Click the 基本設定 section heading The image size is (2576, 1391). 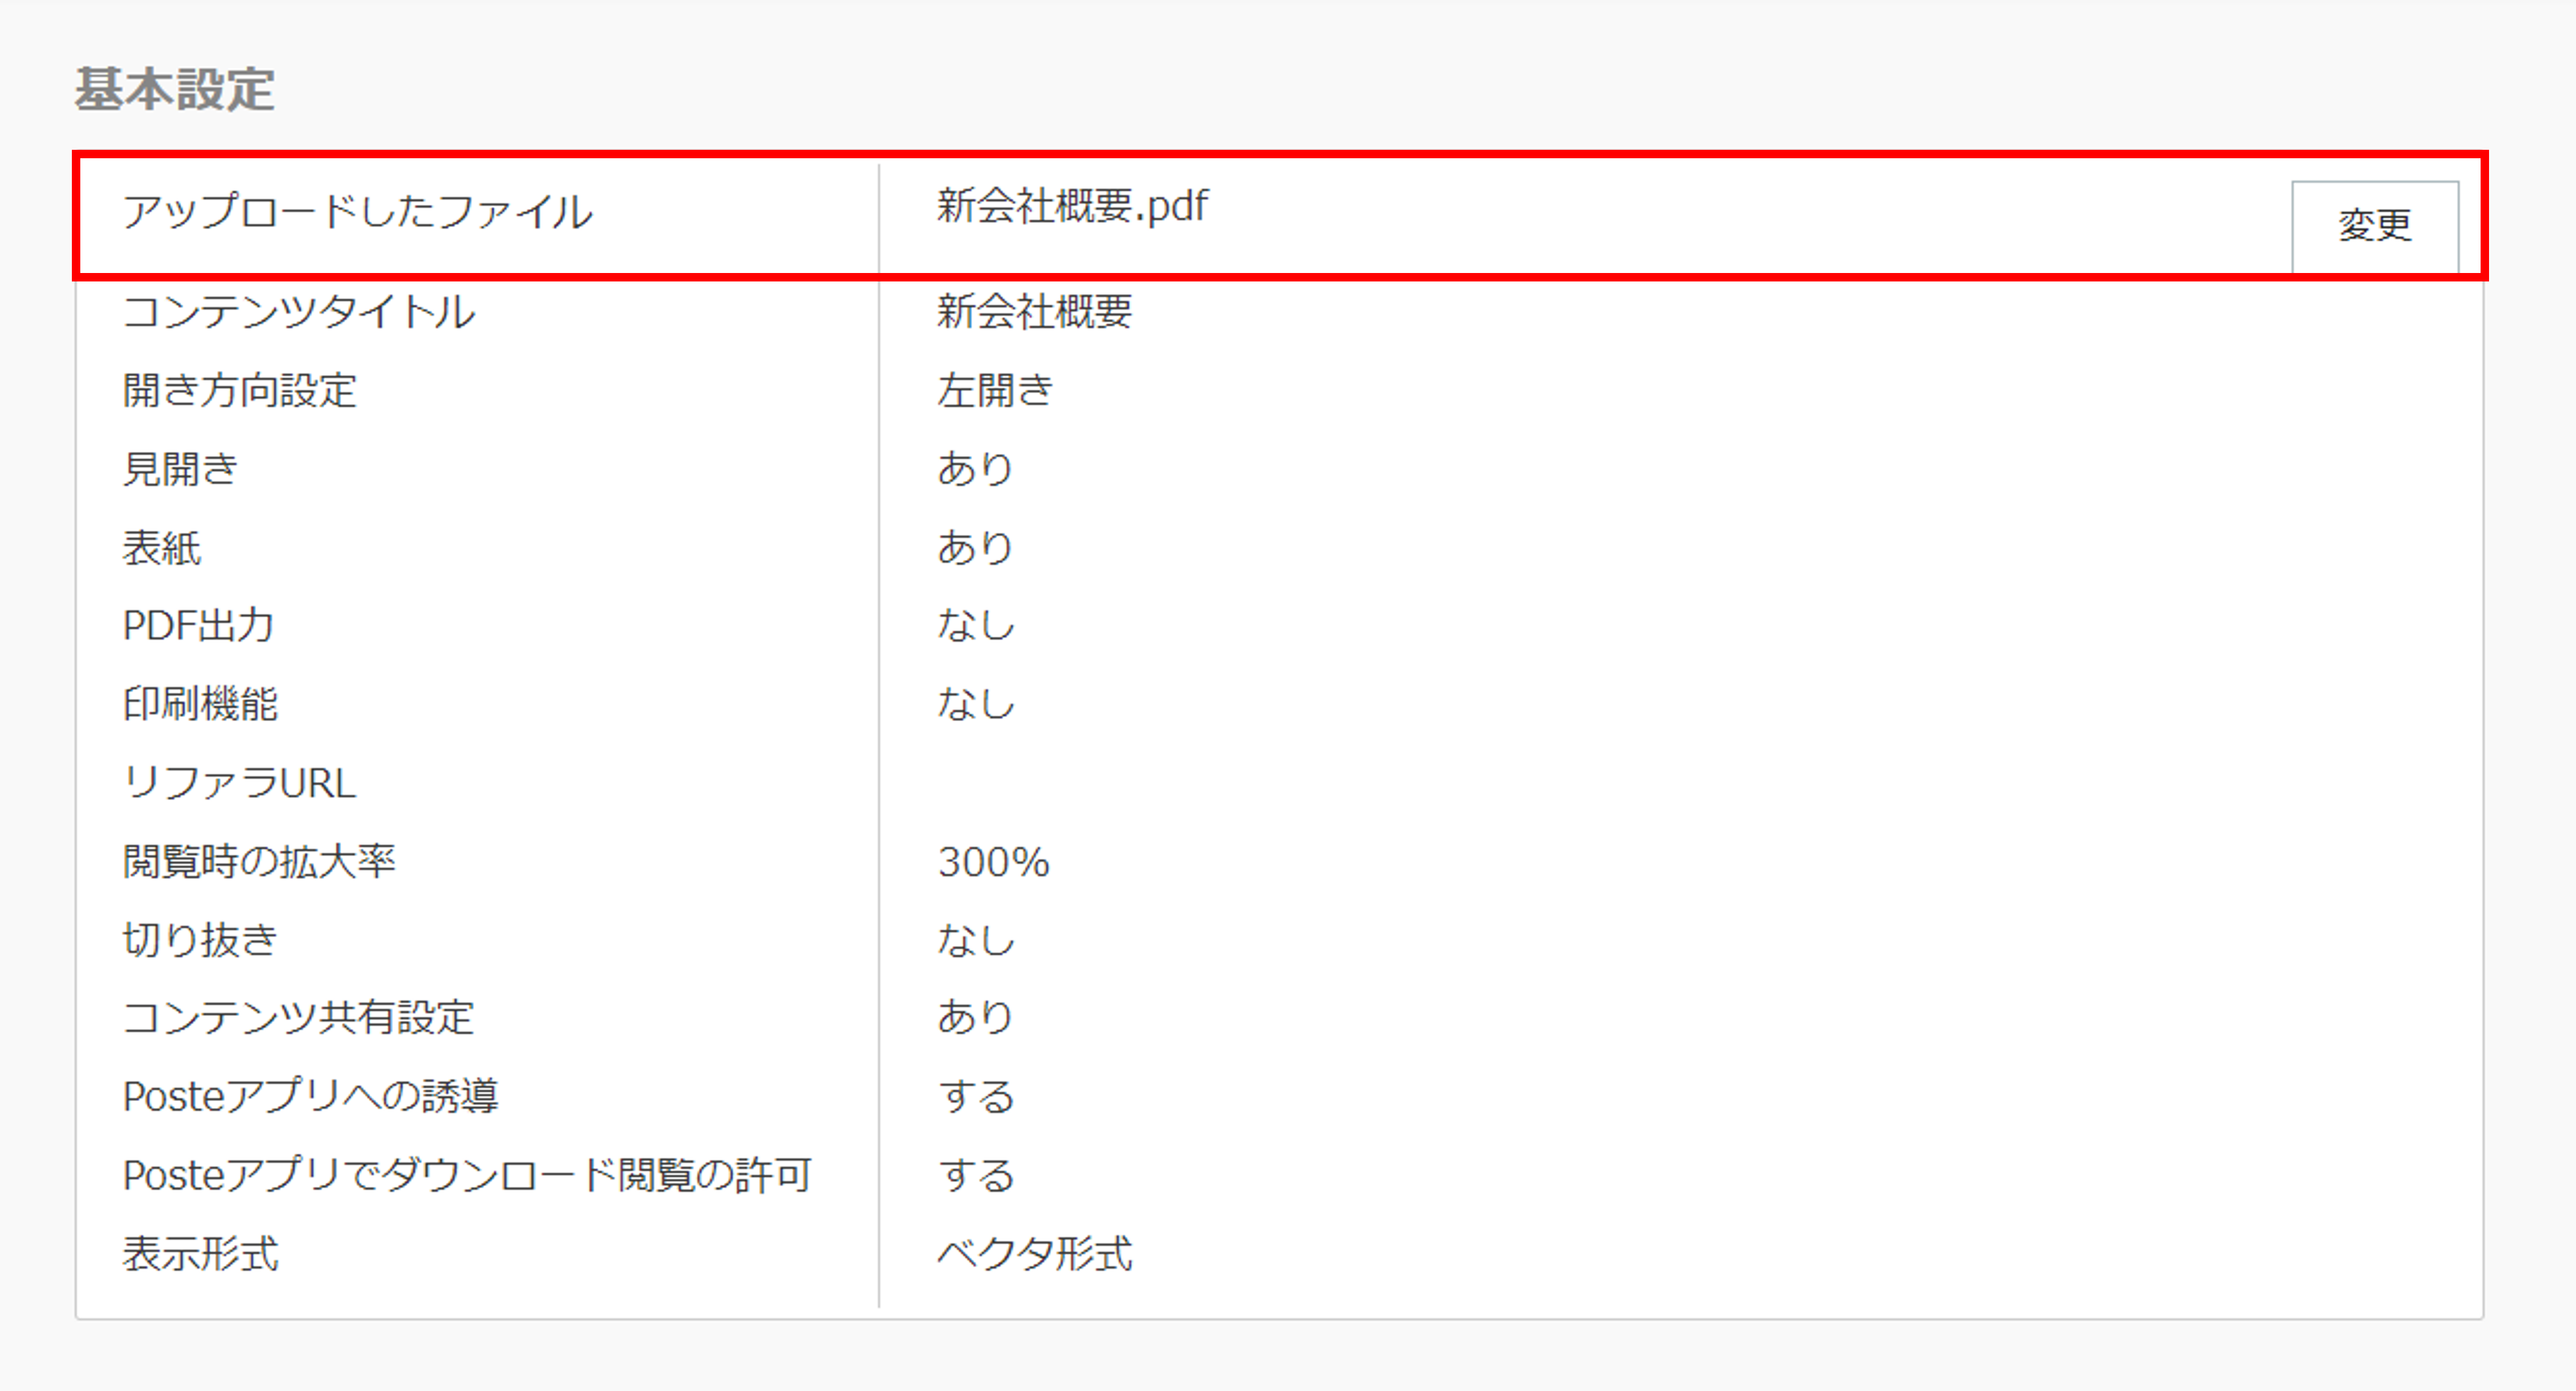pyautogui.click(x=175, y=90)
